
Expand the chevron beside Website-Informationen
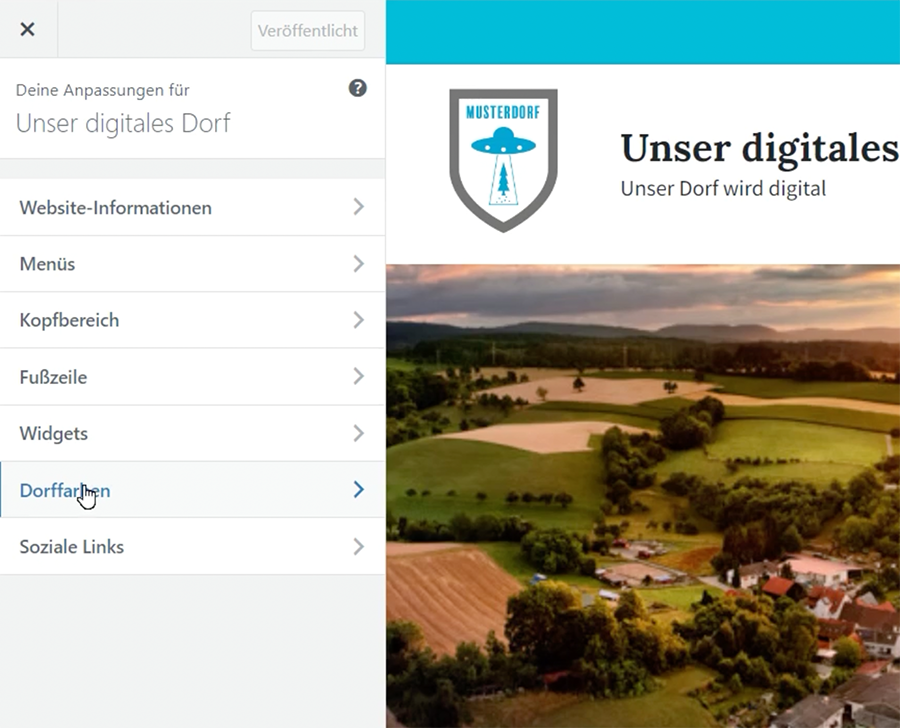(358, 207)
